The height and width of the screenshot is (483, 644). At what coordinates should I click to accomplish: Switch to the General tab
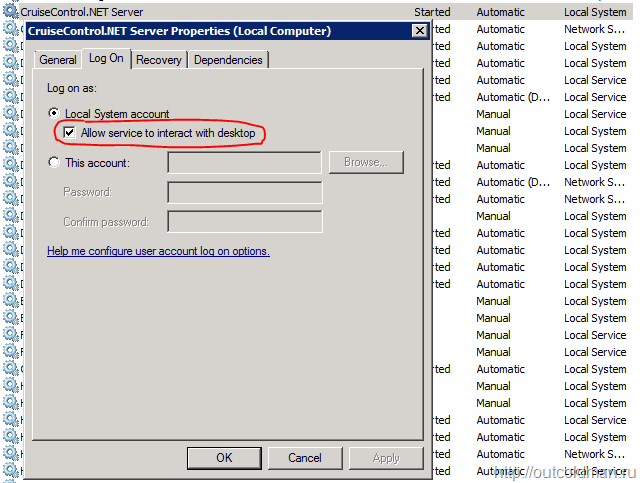click(x=58, y=60)
